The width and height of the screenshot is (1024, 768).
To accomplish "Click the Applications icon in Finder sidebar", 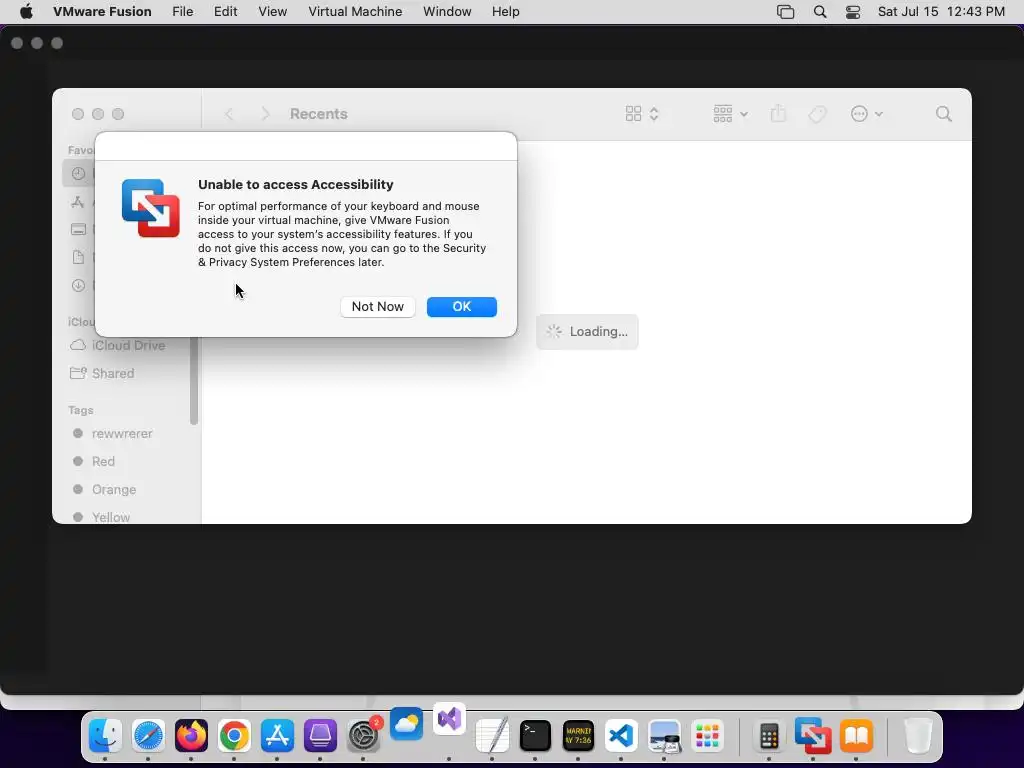I will (78, 202).
